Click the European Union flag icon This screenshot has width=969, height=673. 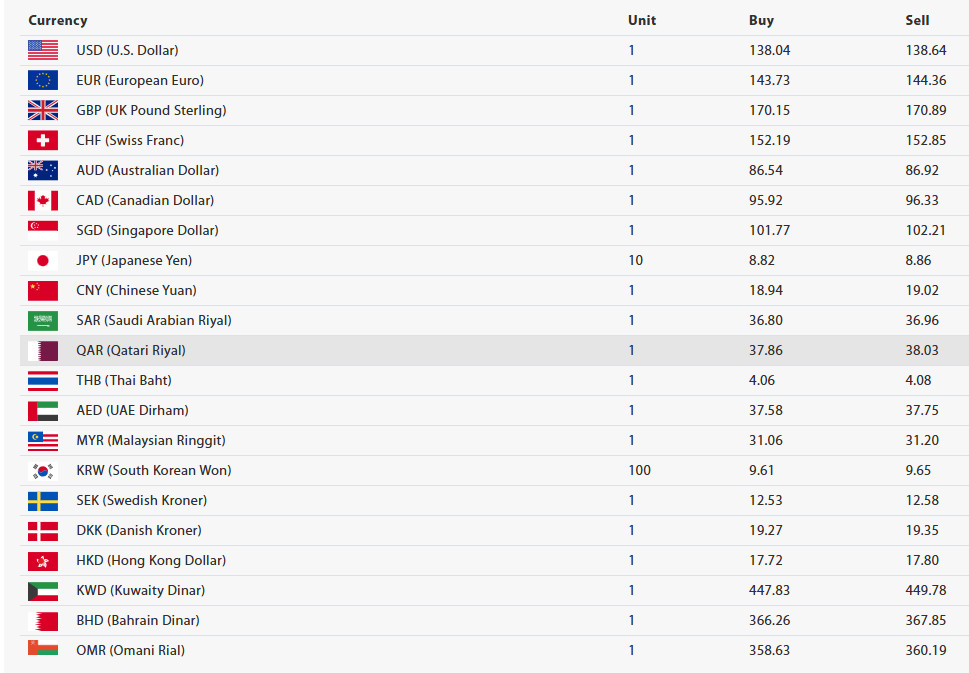pyautogui.click(x=43, y=80)
